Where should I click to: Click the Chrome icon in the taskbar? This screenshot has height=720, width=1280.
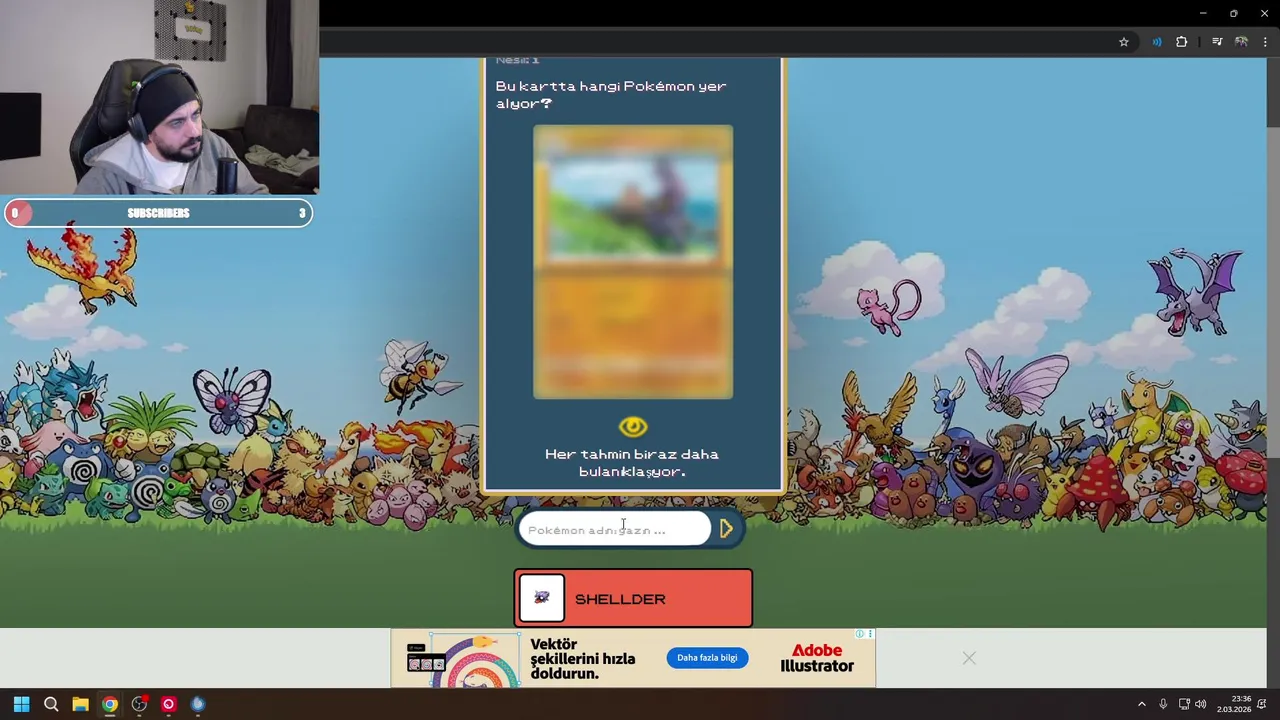(x=110, y=704)
